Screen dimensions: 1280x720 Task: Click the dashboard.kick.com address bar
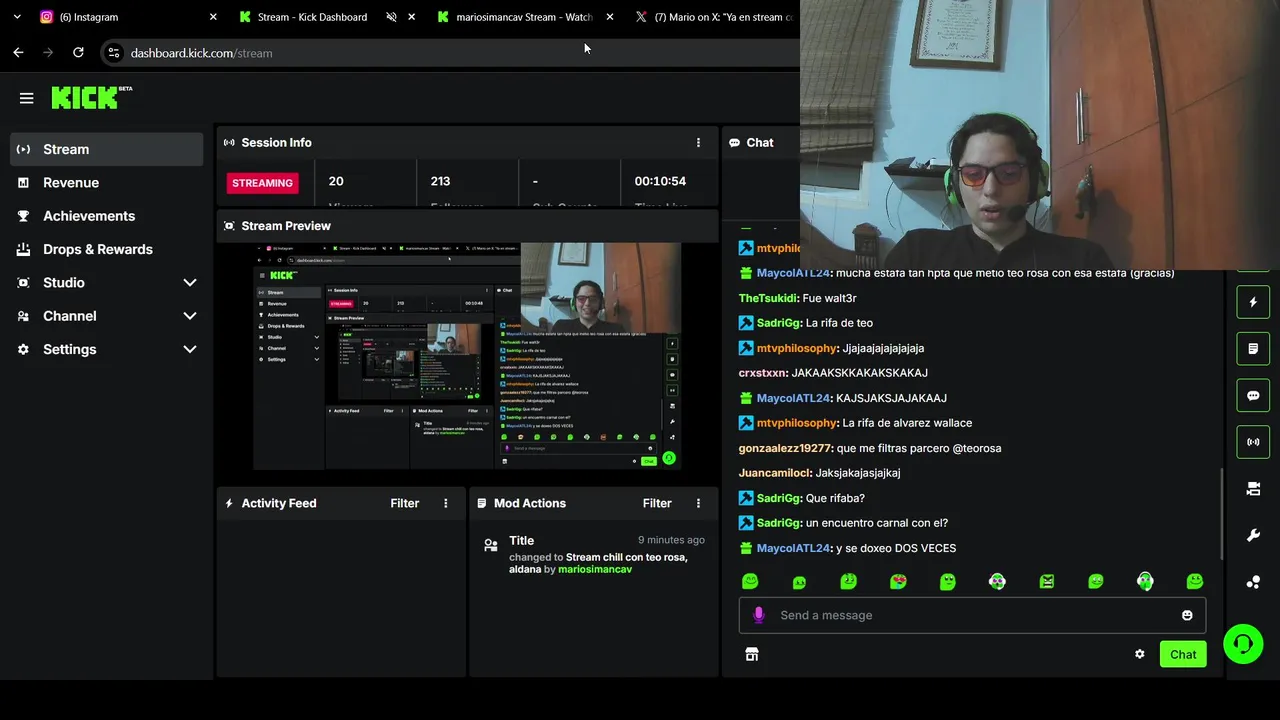[x=450, y=53]
